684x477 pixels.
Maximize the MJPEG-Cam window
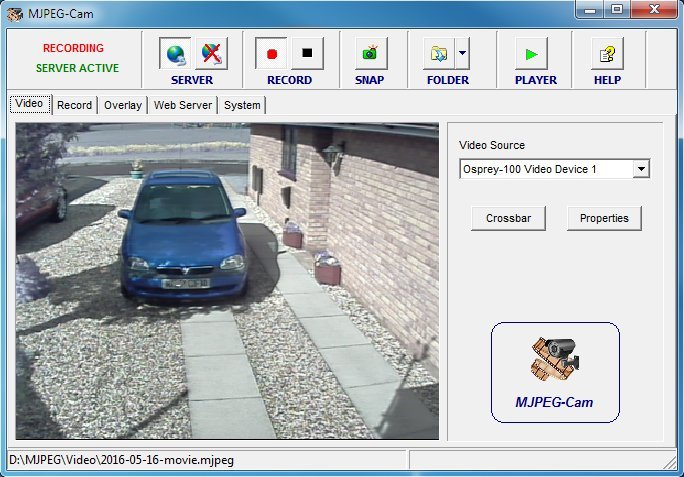pos(616,10)
